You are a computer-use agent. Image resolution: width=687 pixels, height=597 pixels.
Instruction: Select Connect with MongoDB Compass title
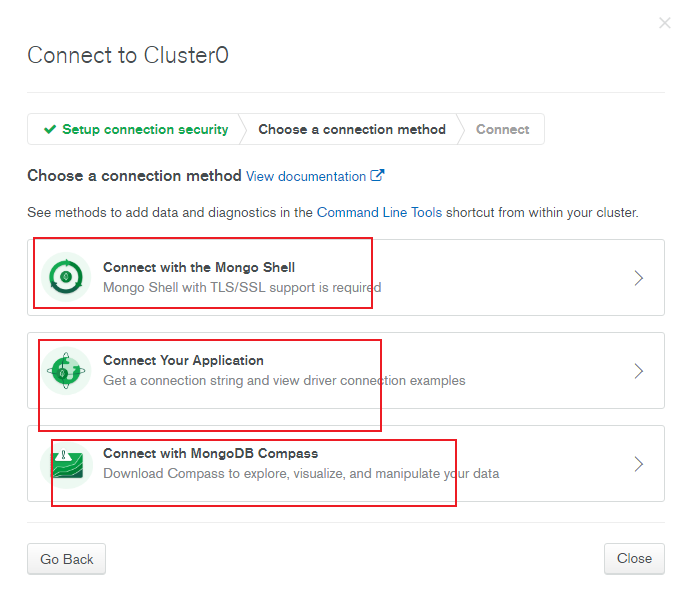point(210,453)
